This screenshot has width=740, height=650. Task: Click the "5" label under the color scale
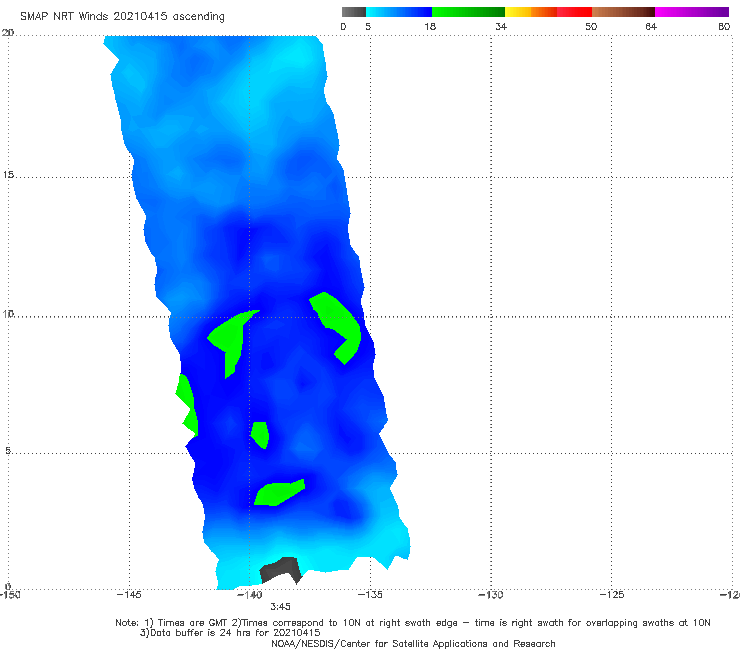(x=368, y=26)
